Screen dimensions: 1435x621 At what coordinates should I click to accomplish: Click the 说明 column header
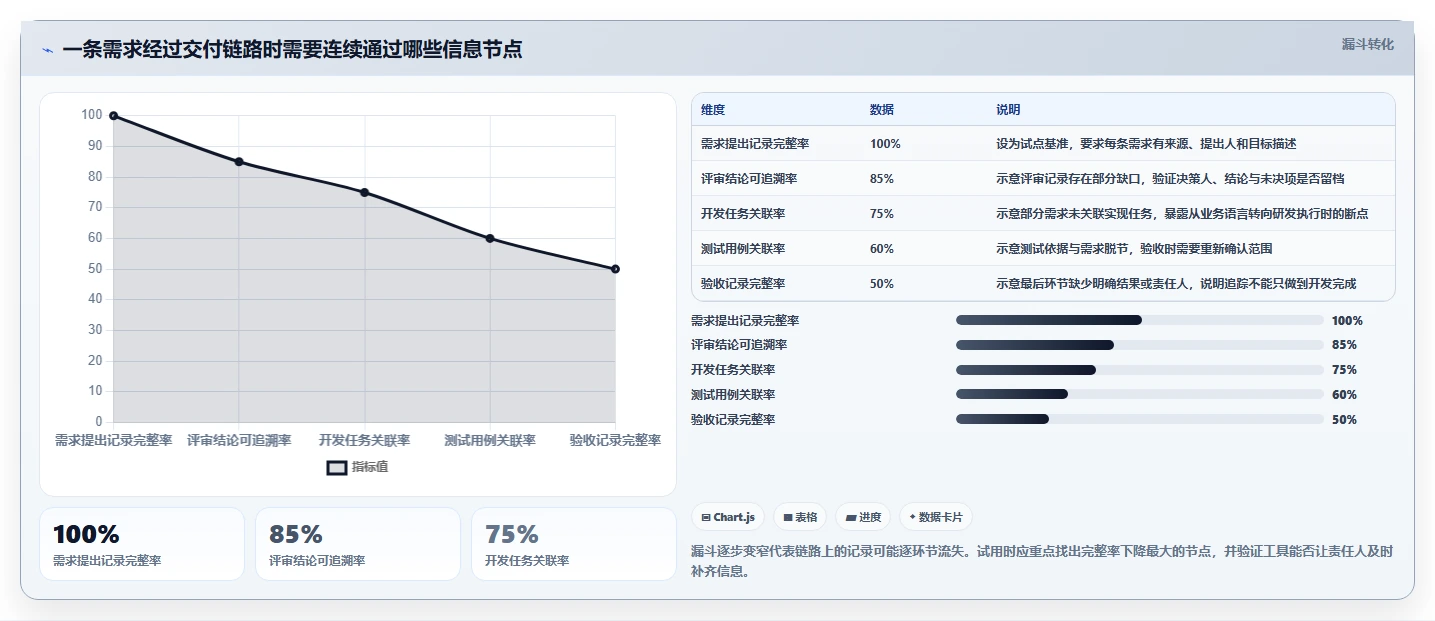click(x=1008, y=109)
